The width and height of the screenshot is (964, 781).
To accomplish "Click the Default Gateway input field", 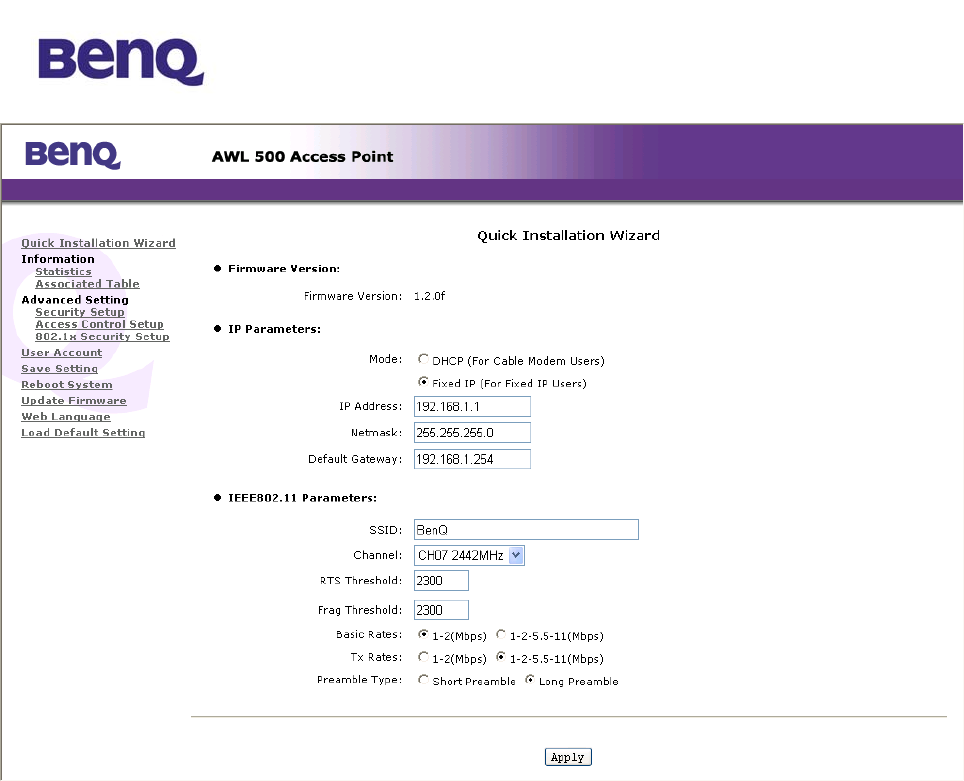I will [x=472, y=459].
